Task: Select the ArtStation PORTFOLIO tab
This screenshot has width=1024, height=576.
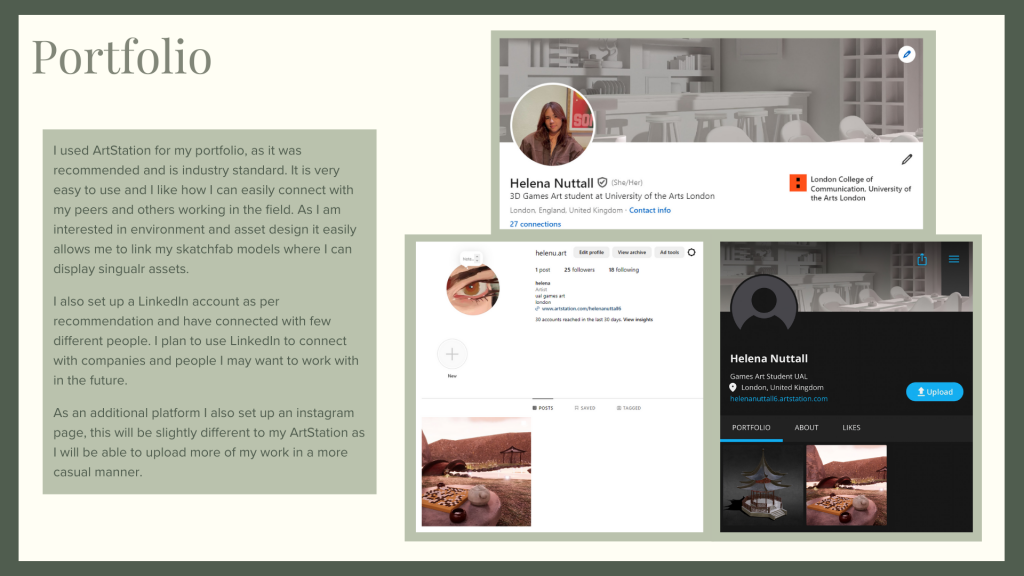Action: point(751,428)
